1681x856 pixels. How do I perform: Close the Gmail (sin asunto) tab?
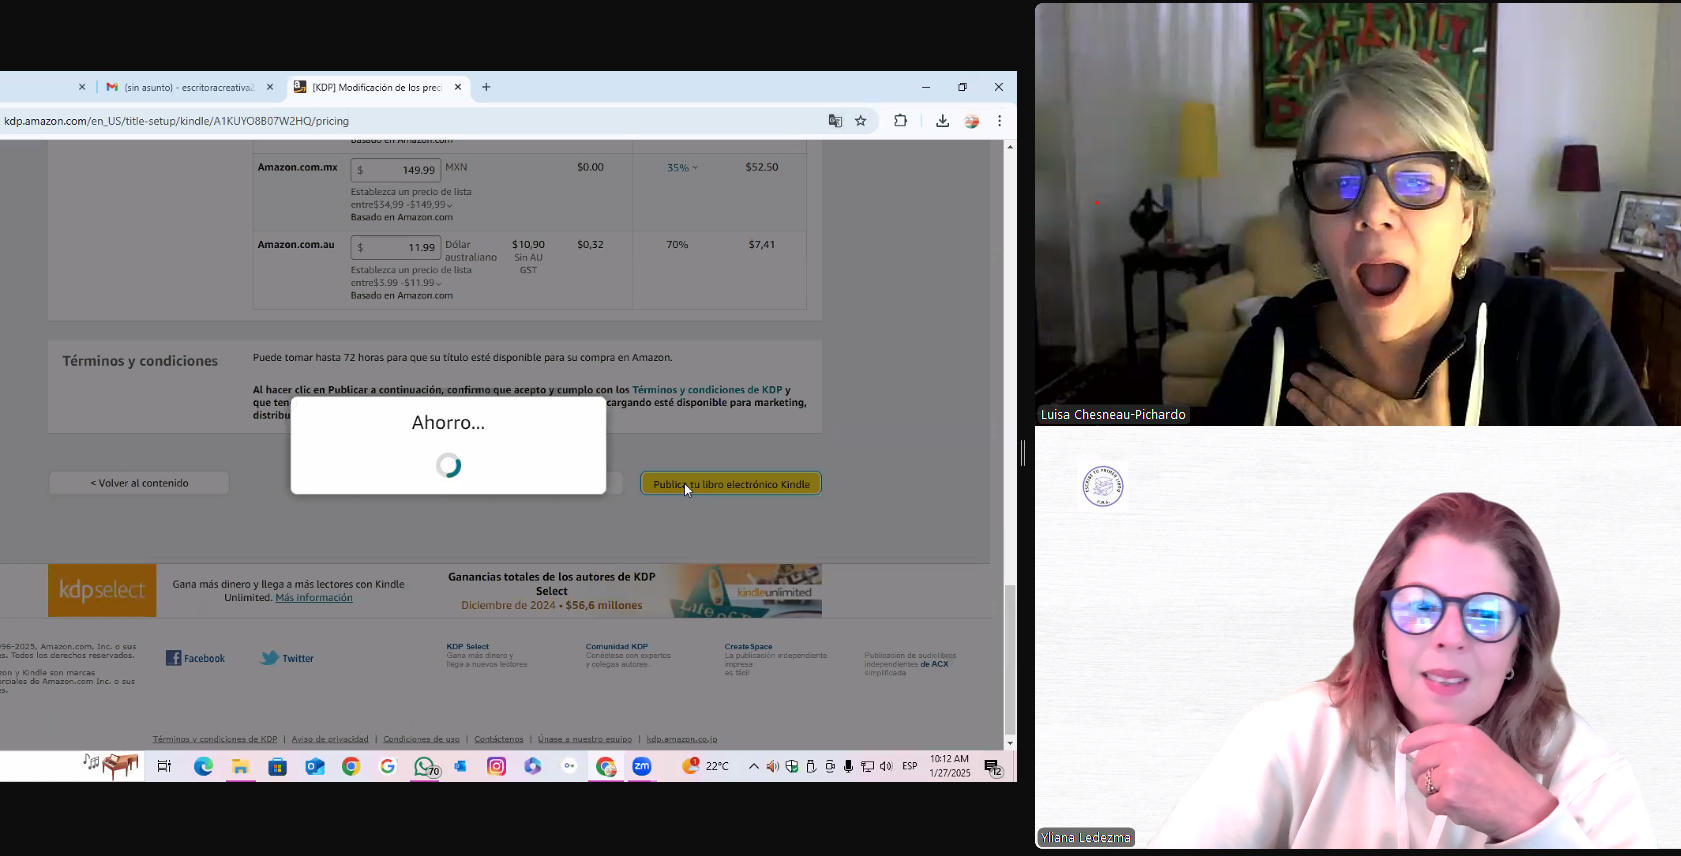pyautogui.click(x=270, y=87)
